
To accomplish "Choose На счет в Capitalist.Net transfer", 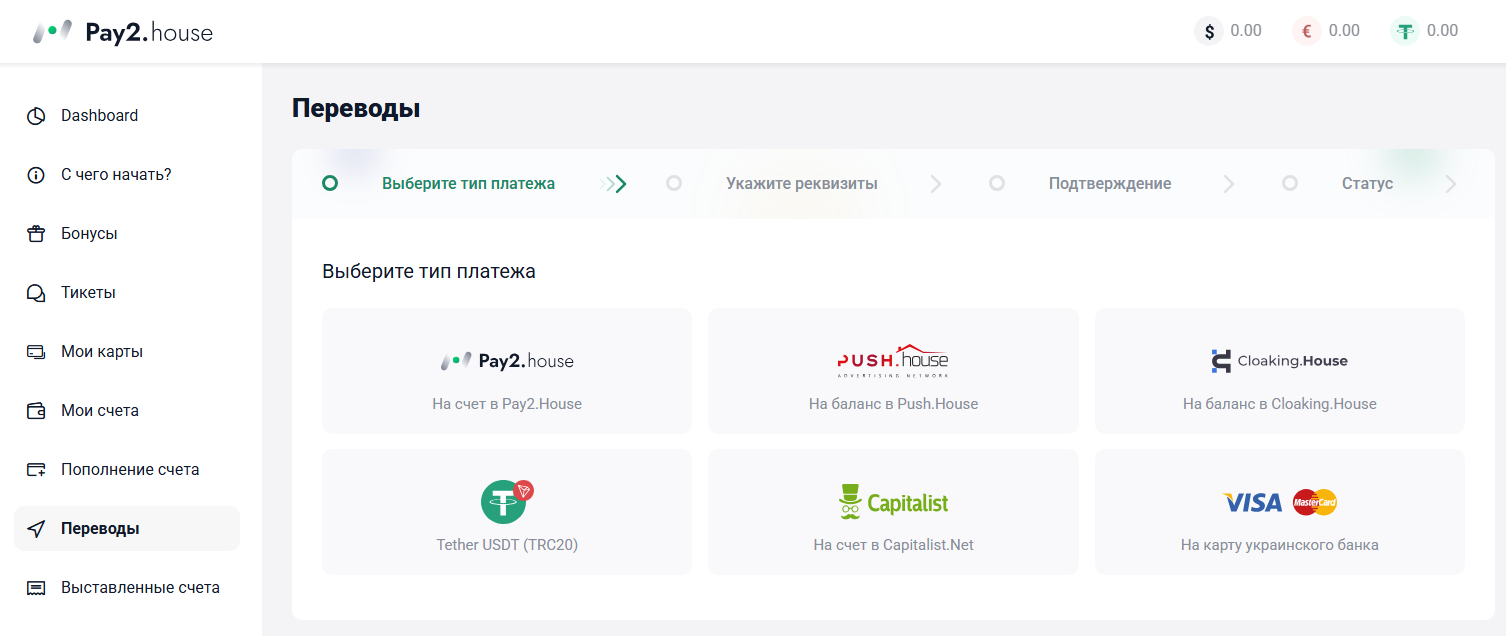I will coord(893,512).
